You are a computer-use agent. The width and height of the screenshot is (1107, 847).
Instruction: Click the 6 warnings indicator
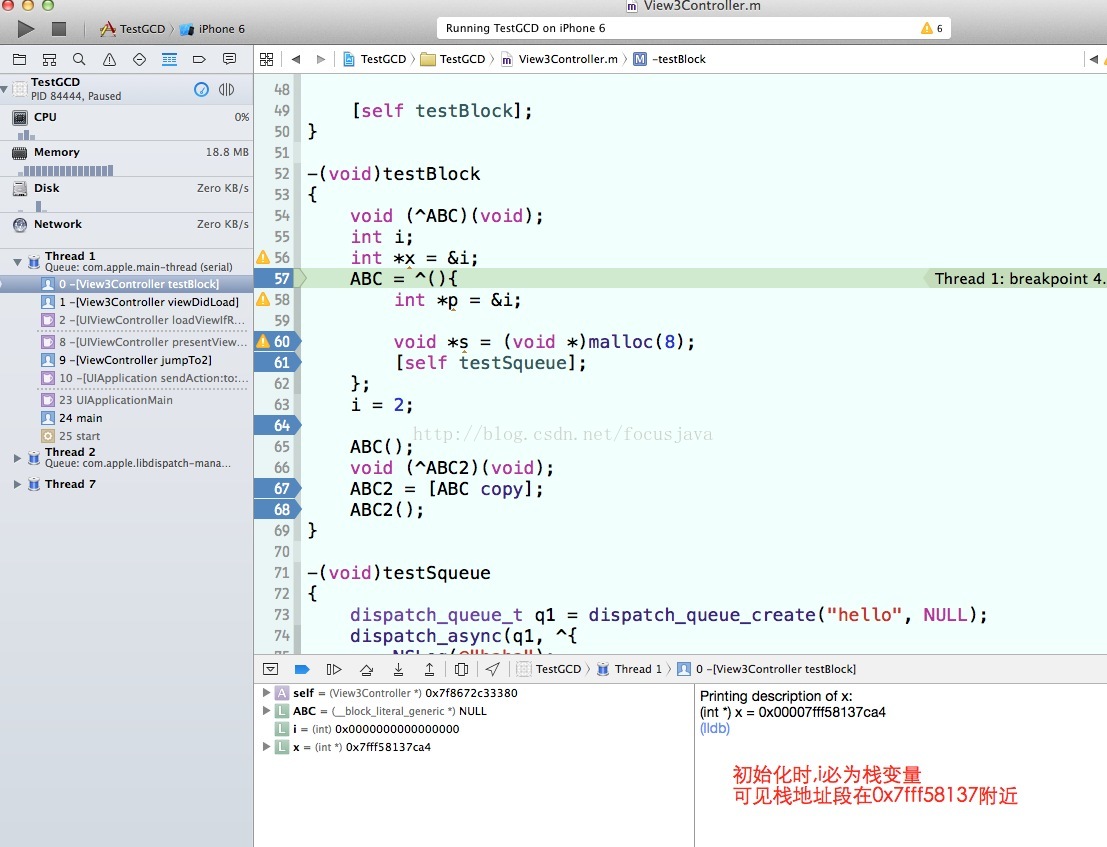pos(932,28)
